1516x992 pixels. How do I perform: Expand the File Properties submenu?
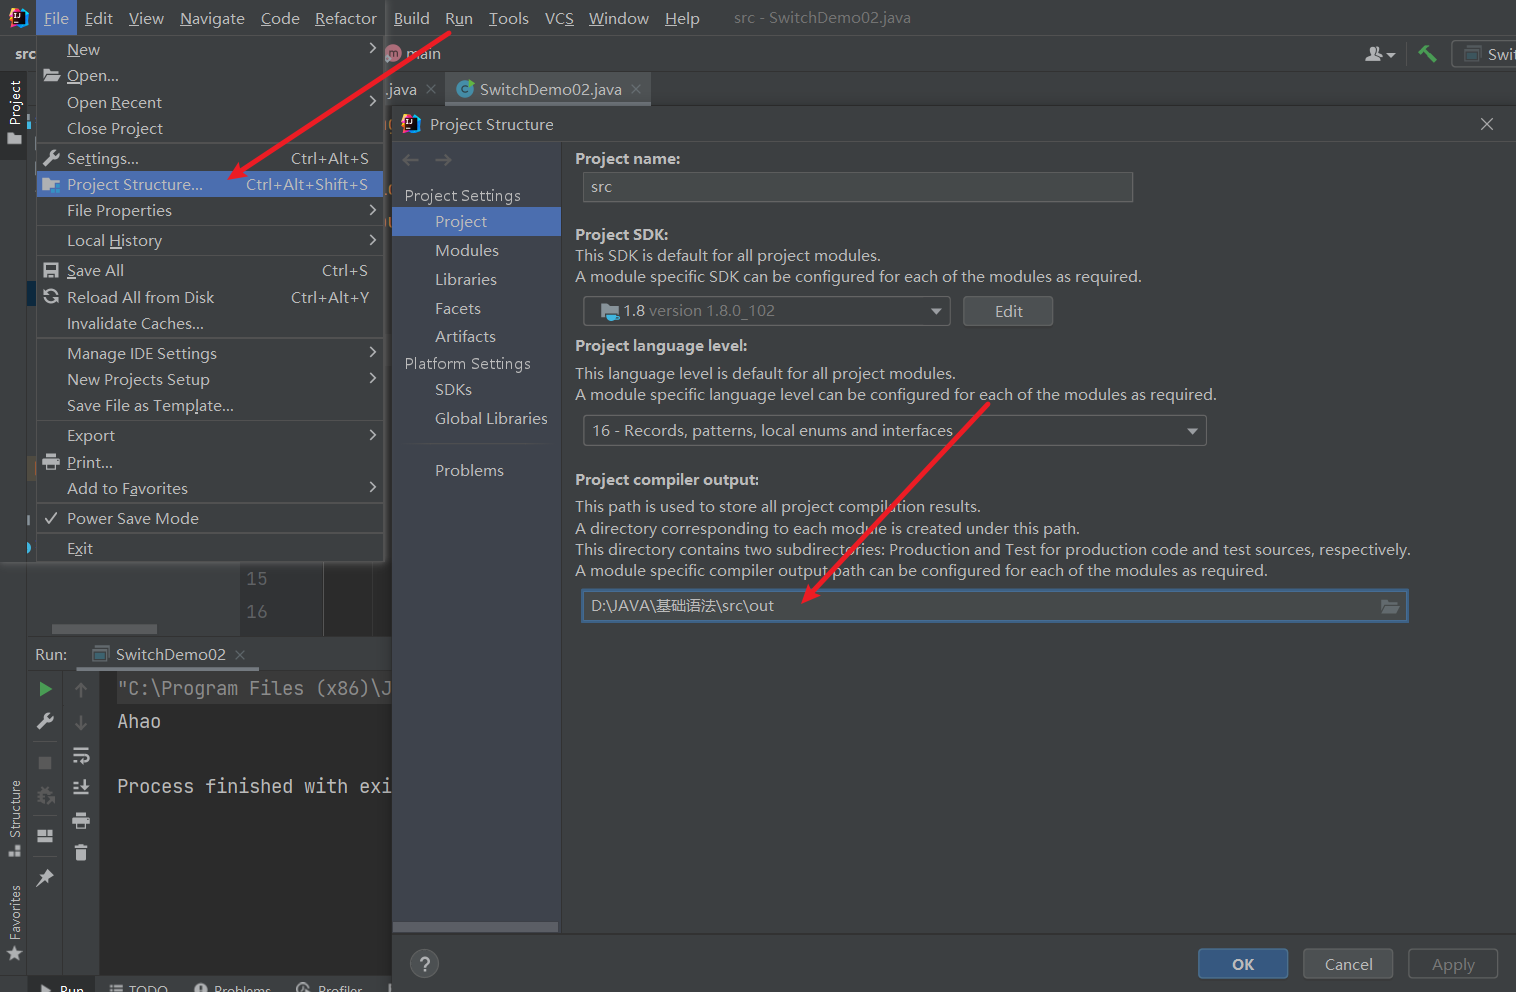[x=210, y=210]
